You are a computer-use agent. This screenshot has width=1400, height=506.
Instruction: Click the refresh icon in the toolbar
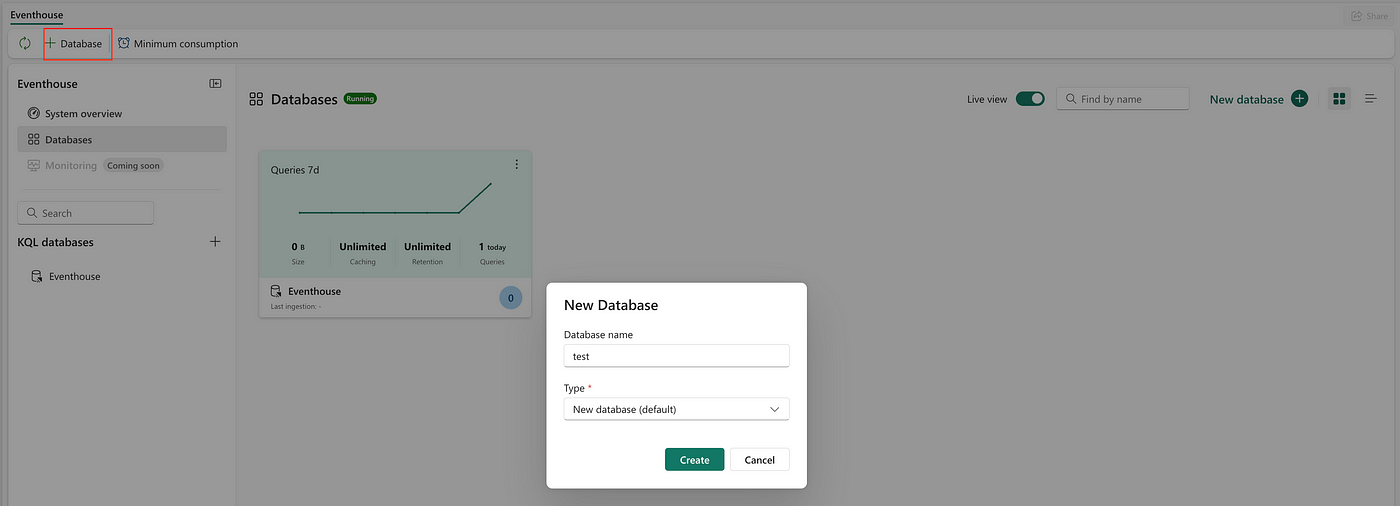coord(25,44)
